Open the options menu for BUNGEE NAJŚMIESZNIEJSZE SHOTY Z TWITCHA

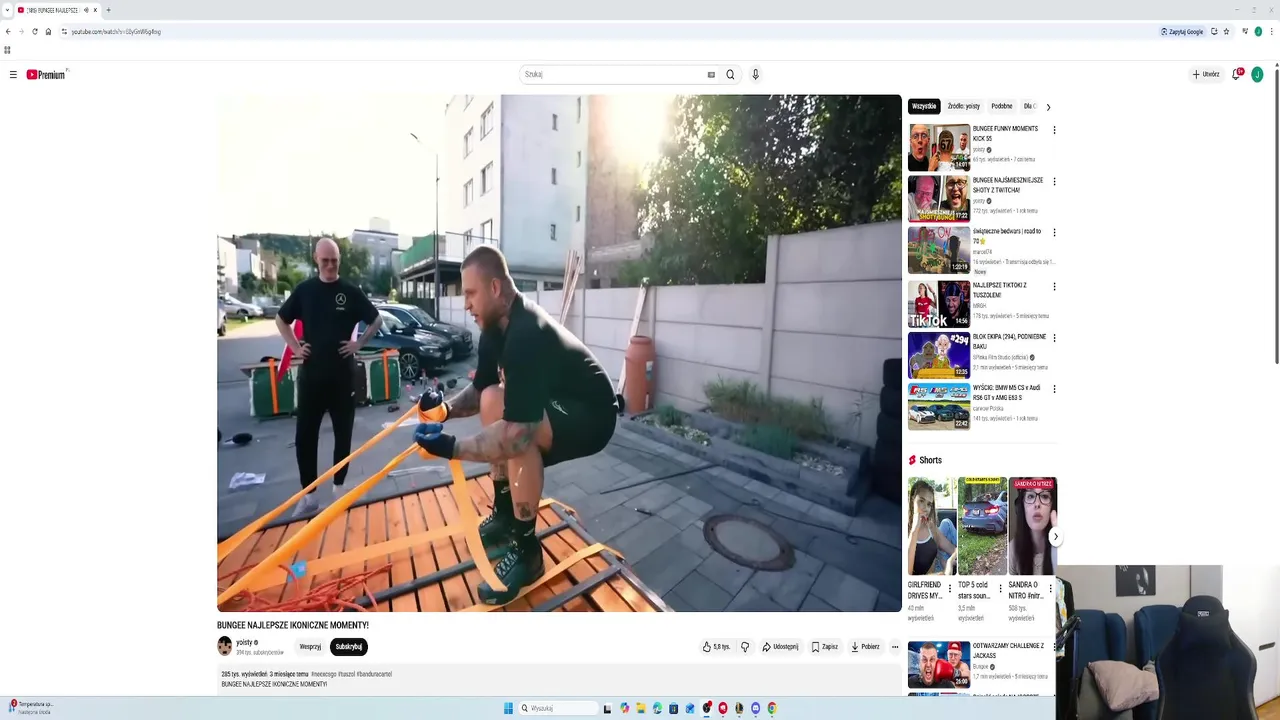point(1054,182)
